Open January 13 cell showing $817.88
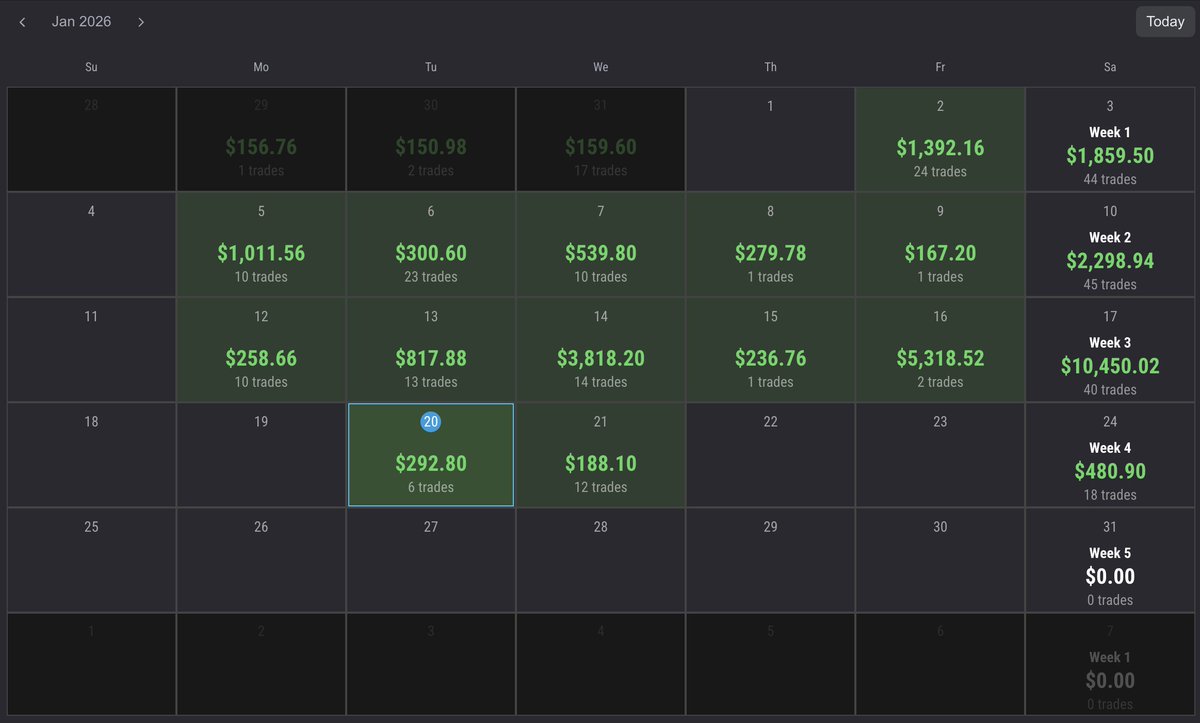The height and width of the screenshot is (723, 1200). tap(431, 350)
